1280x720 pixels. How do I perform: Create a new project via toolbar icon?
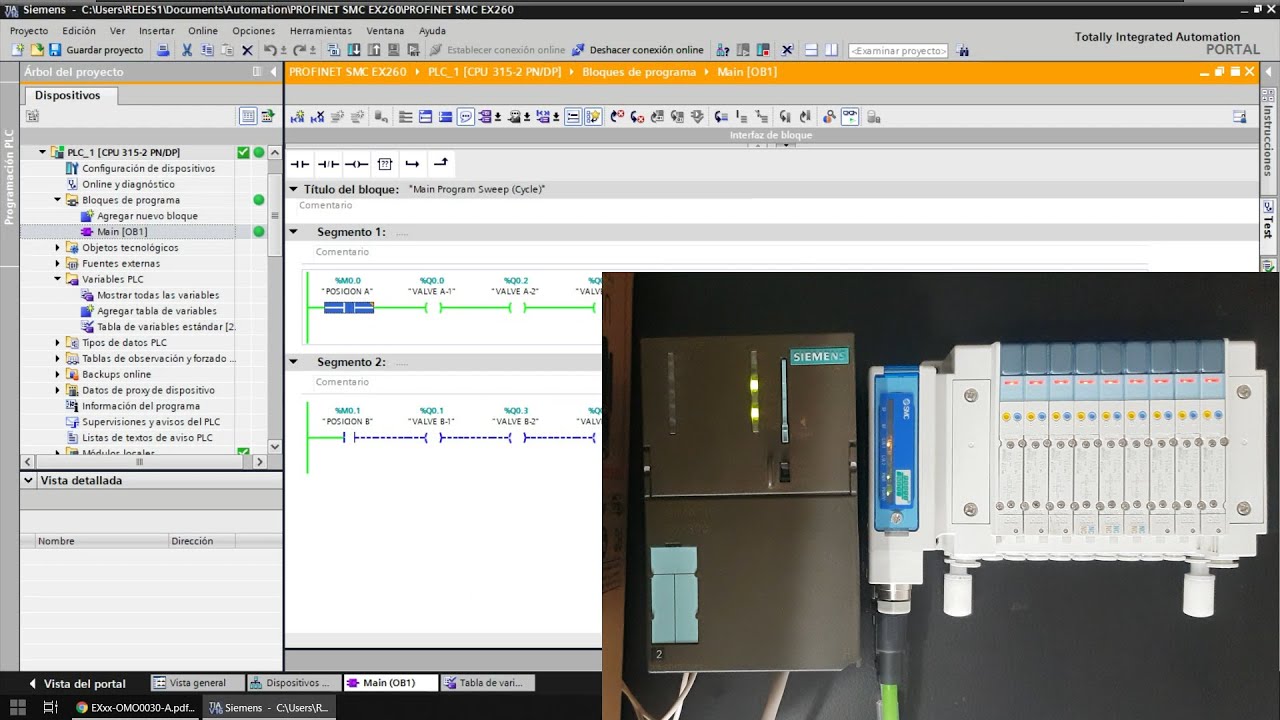click(x=17, y=50)
